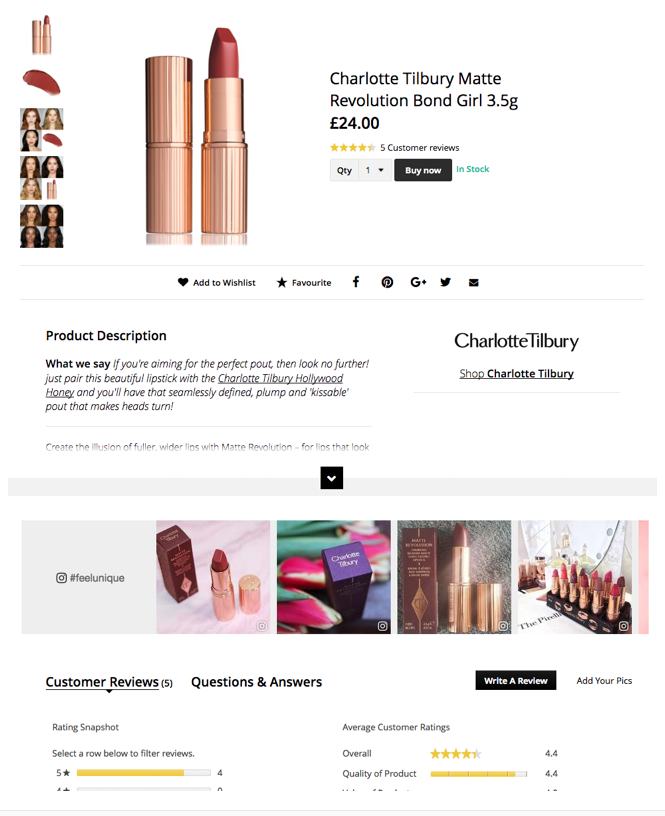
Task: Click the Buy now button
Action: (423, 170)
